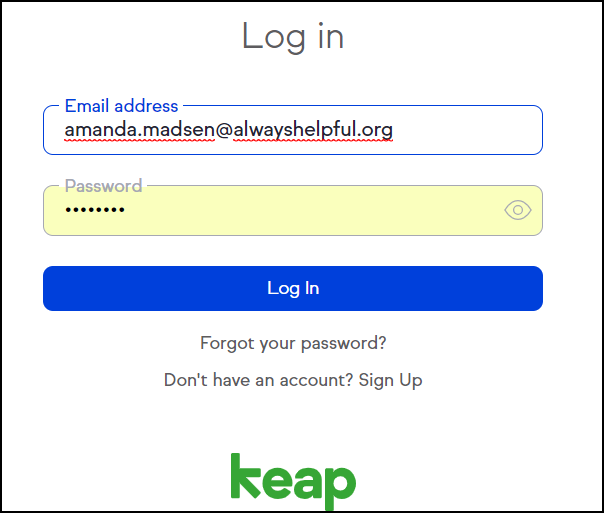Follow the Sign Up link
The image size is (604, 513).
[390, 380]
